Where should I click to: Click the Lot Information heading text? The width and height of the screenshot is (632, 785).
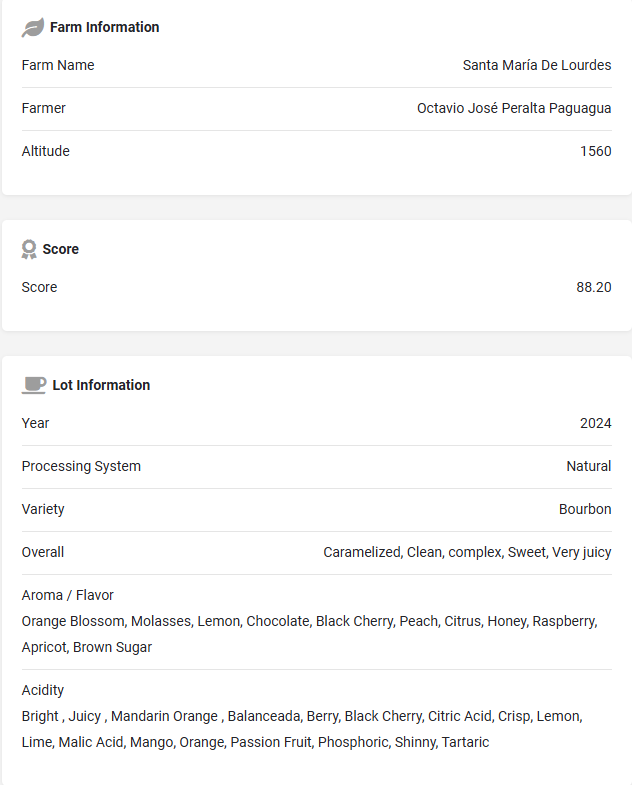point(101,385)
